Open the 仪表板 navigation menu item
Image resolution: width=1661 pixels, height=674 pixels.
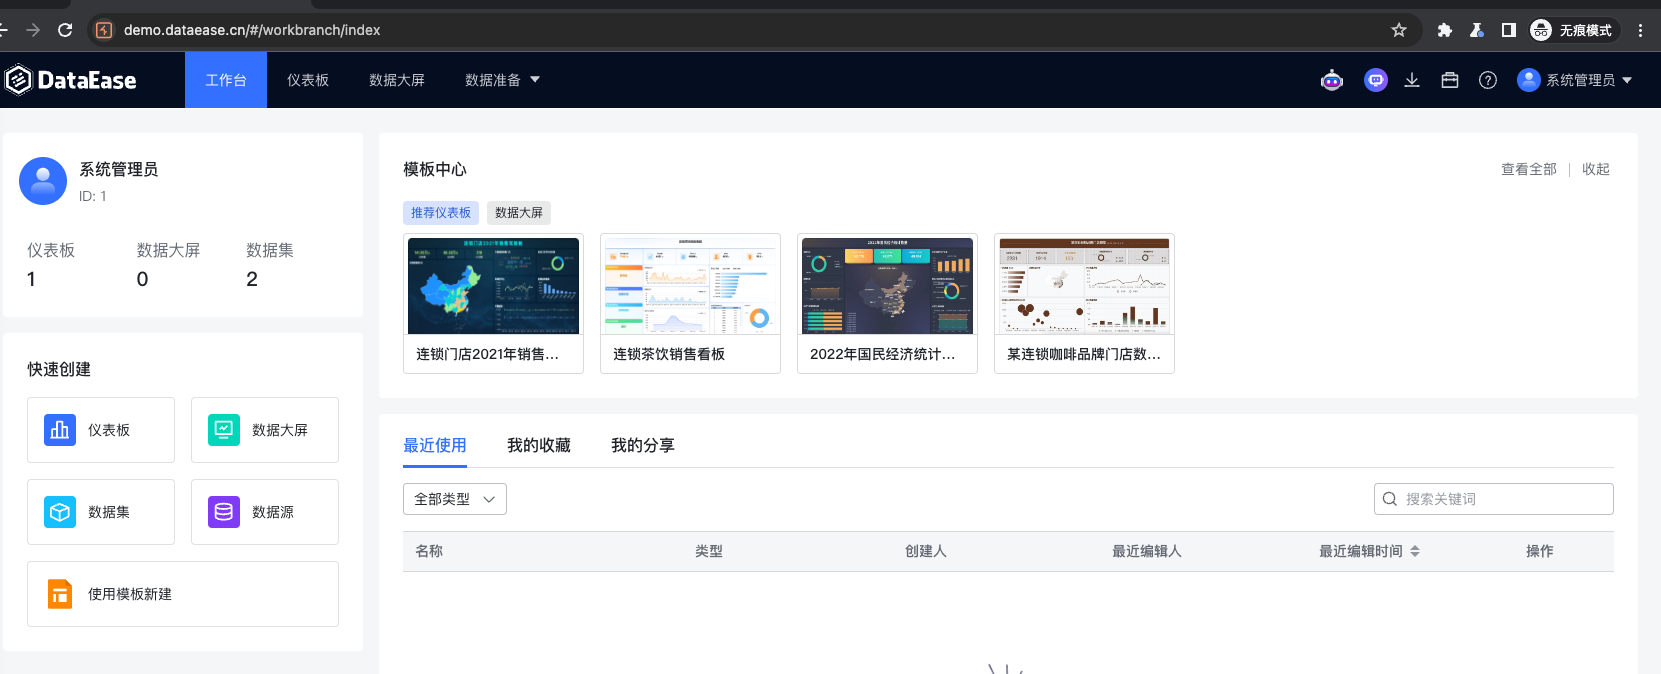pos(308,80)
